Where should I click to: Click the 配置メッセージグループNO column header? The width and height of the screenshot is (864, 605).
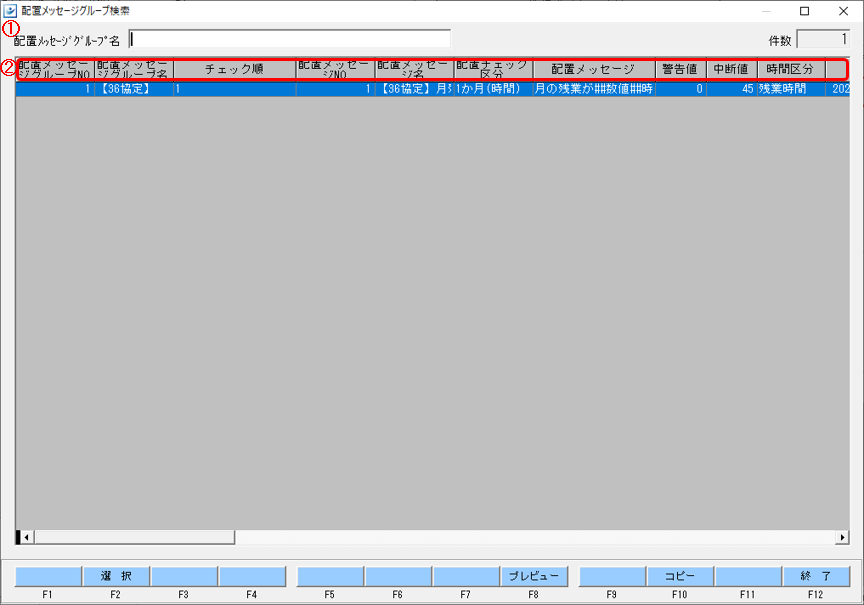[x=55, y=69]
